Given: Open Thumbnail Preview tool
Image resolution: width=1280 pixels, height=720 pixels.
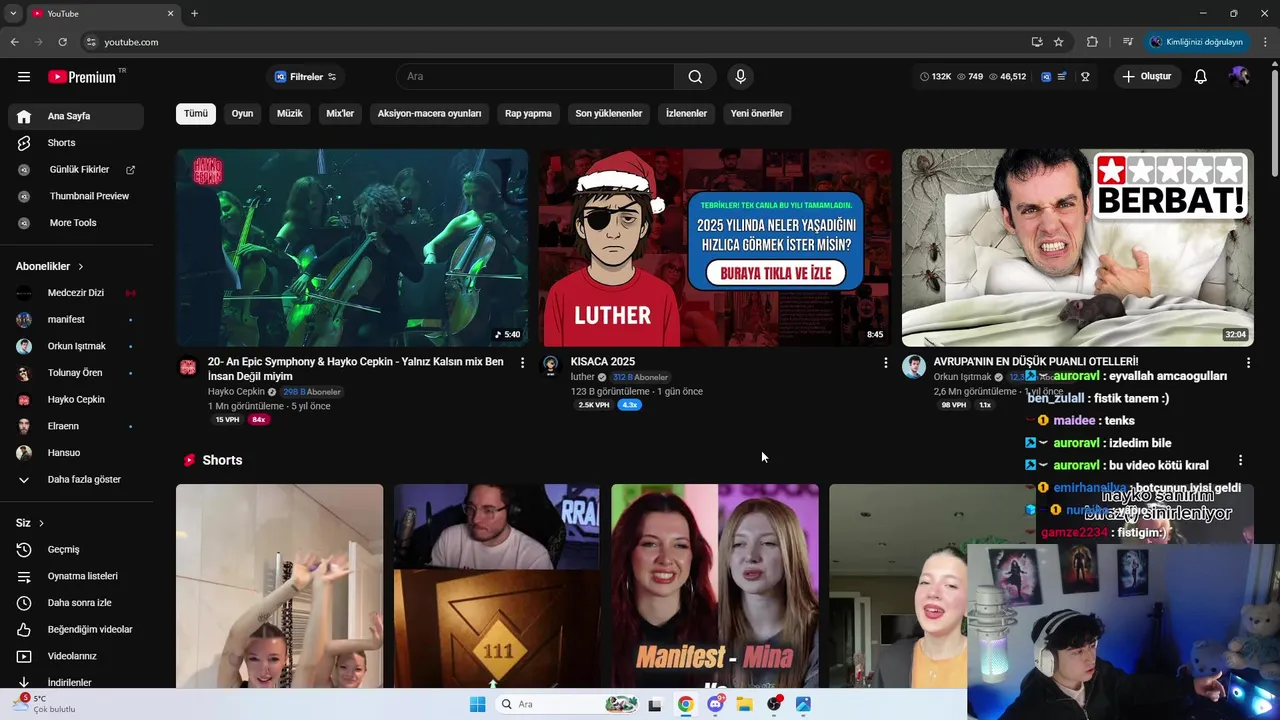Looking at the screenshot, I should pyautogui.click(x=76, y=196).
